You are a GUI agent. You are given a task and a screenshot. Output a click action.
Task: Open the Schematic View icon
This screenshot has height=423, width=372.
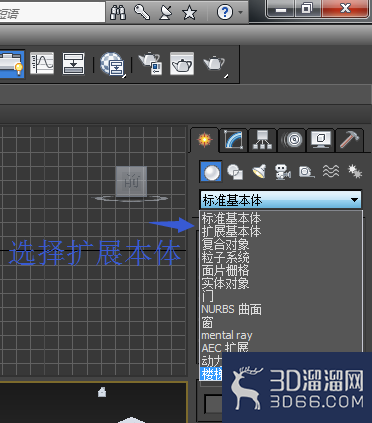click(x=74, y=63)
